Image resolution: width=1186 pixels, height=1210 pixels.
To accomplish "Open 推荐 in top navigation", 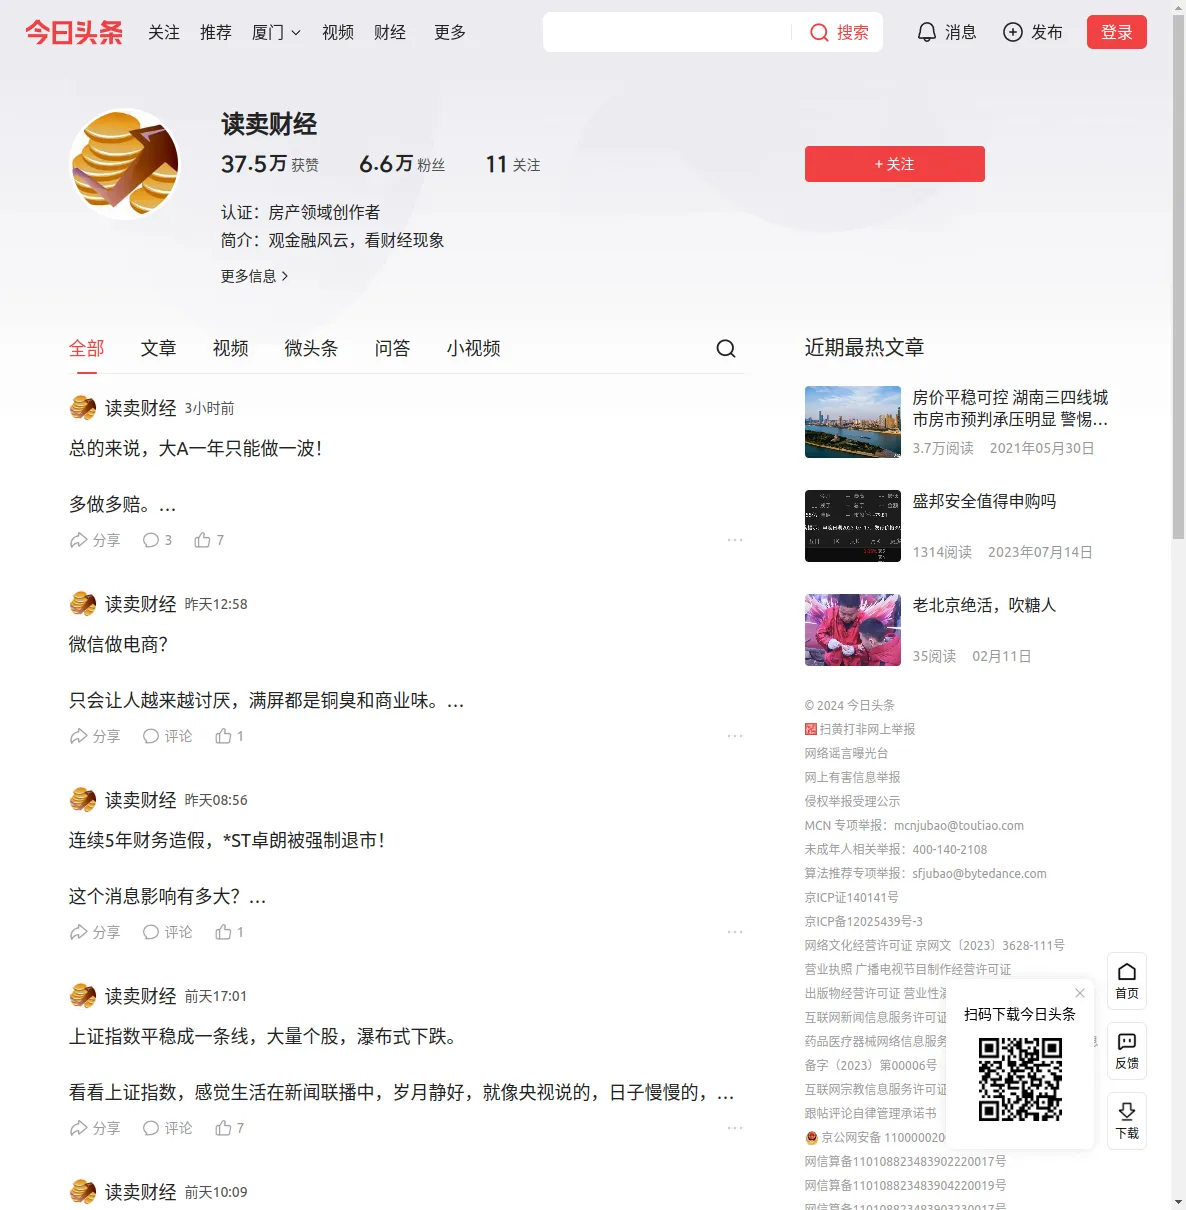I will [216, 32].
